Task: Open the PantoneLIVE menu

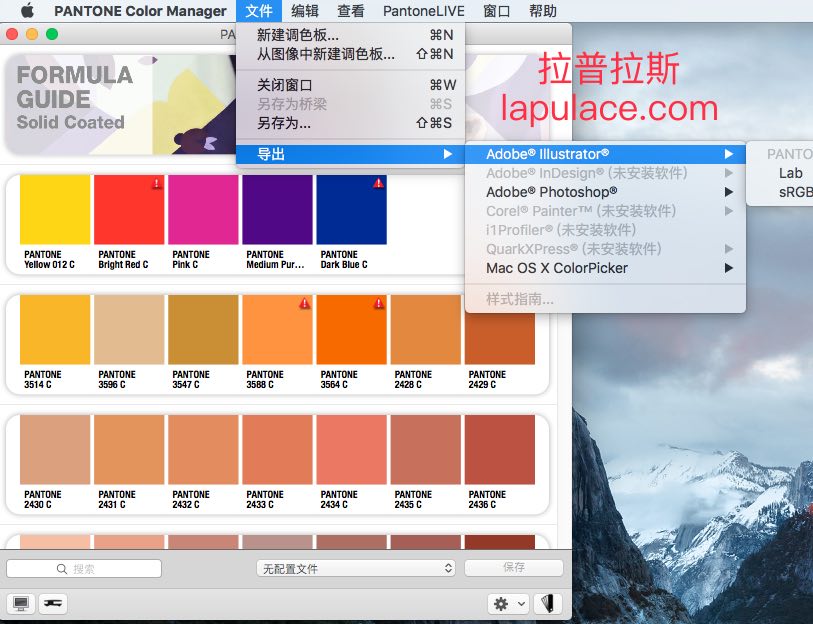Action: pos(423,11)
